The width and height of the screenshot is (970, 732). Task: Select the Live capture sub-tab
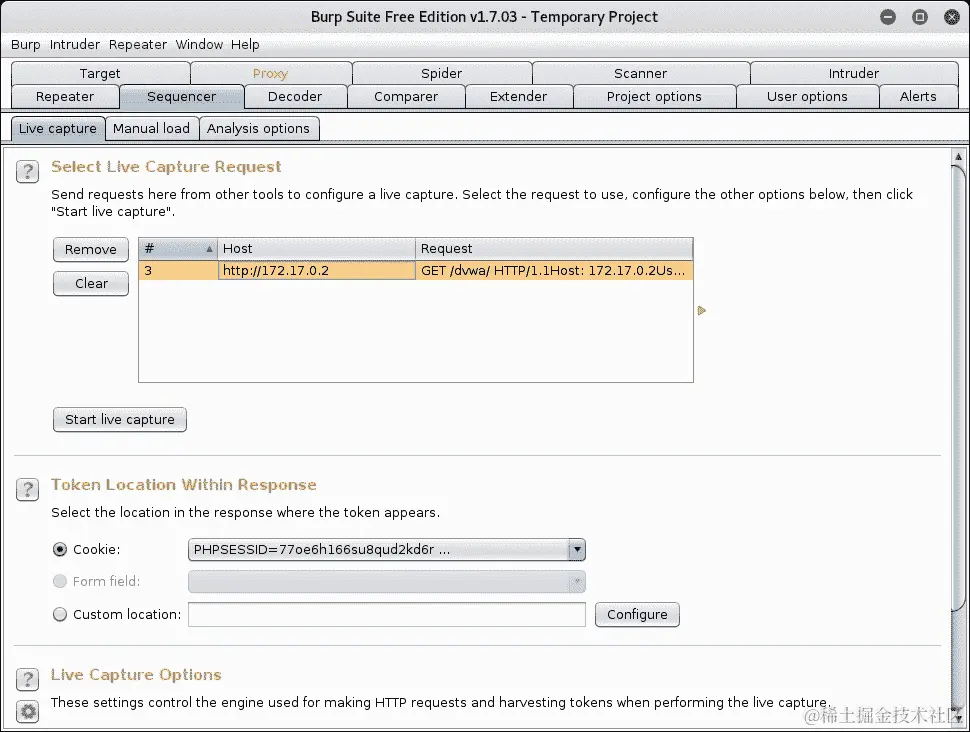[58, 128]
